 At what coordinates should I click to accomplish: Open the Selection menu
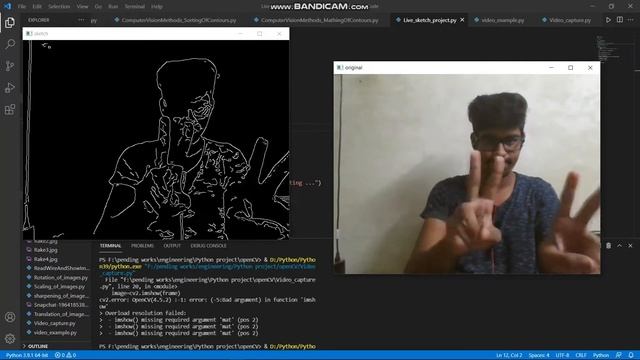click(59, 7)
